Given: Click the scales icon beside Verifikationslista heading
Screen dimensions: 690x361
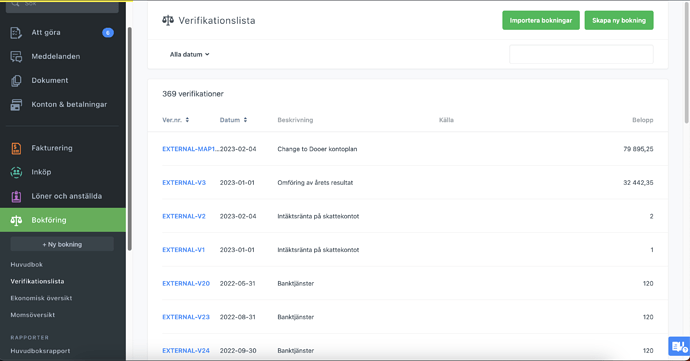Looking at the screenshot, I should pyautogui.click(x=168, y=20).
